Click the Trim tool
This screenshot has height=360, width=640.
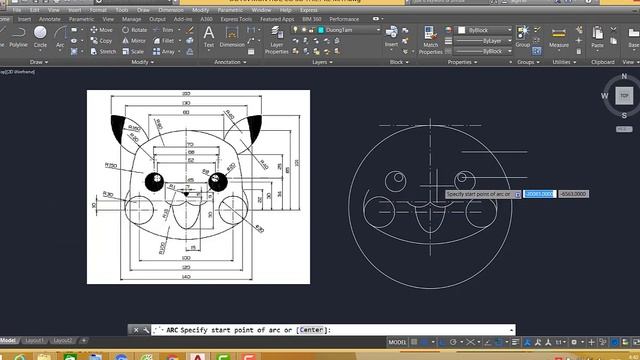(x=163, y=30)
